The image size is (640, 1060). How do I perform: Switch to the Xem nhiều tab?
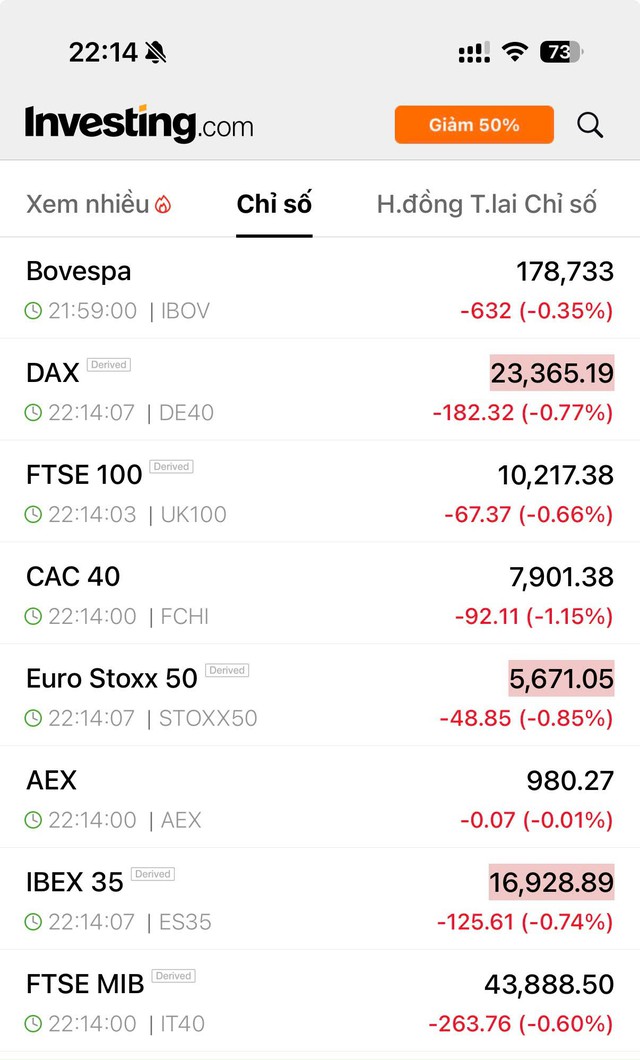pos(88,203)
